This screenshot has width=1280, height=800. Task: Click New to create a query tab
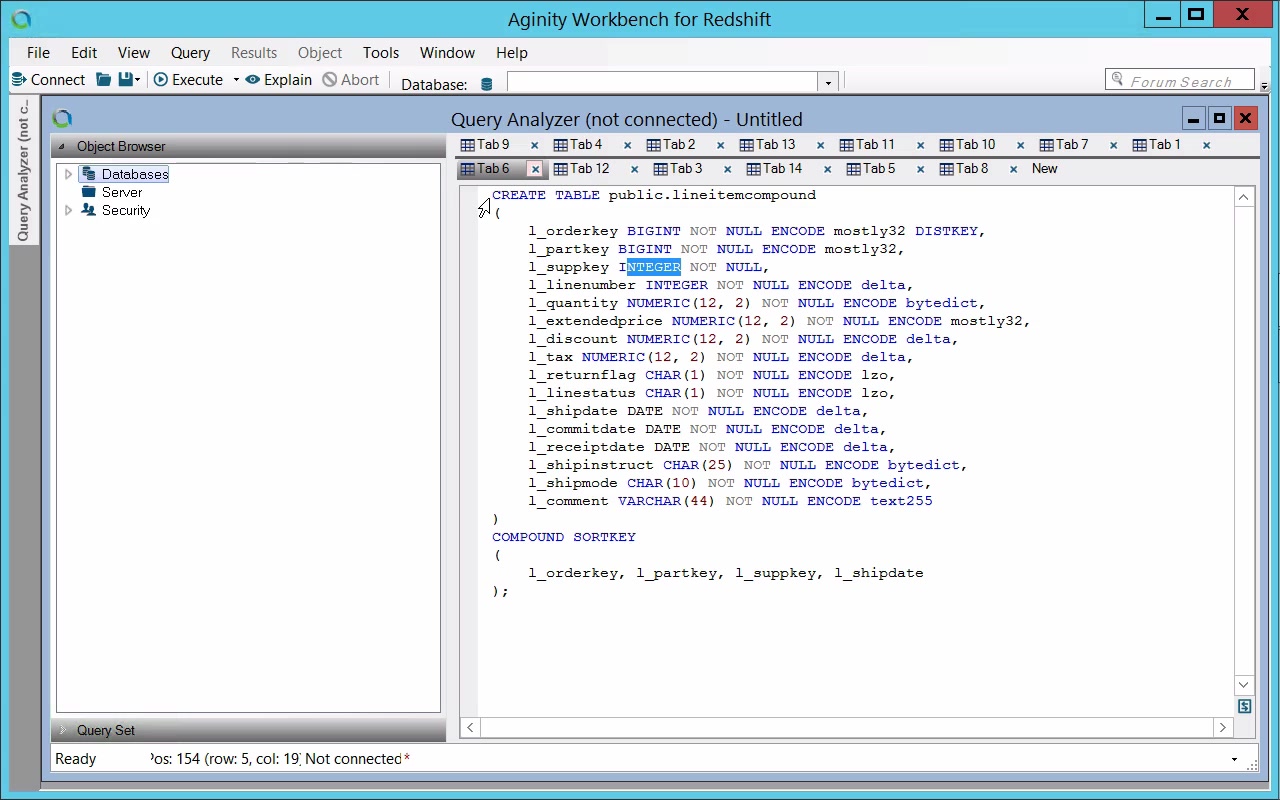pos(1044,169)
